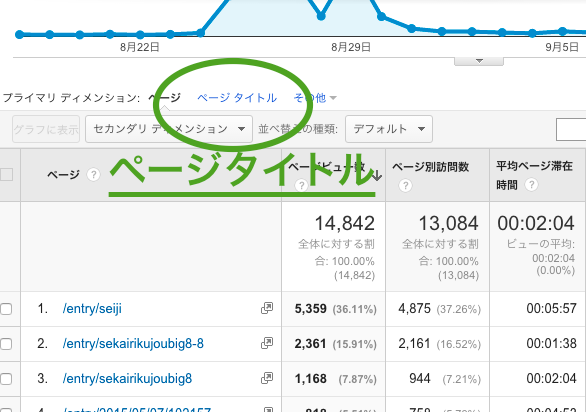This screenshot has height=412, width=586.
Task: Show help for 平均ページ滞在時間 column
Action: (531, 184)
